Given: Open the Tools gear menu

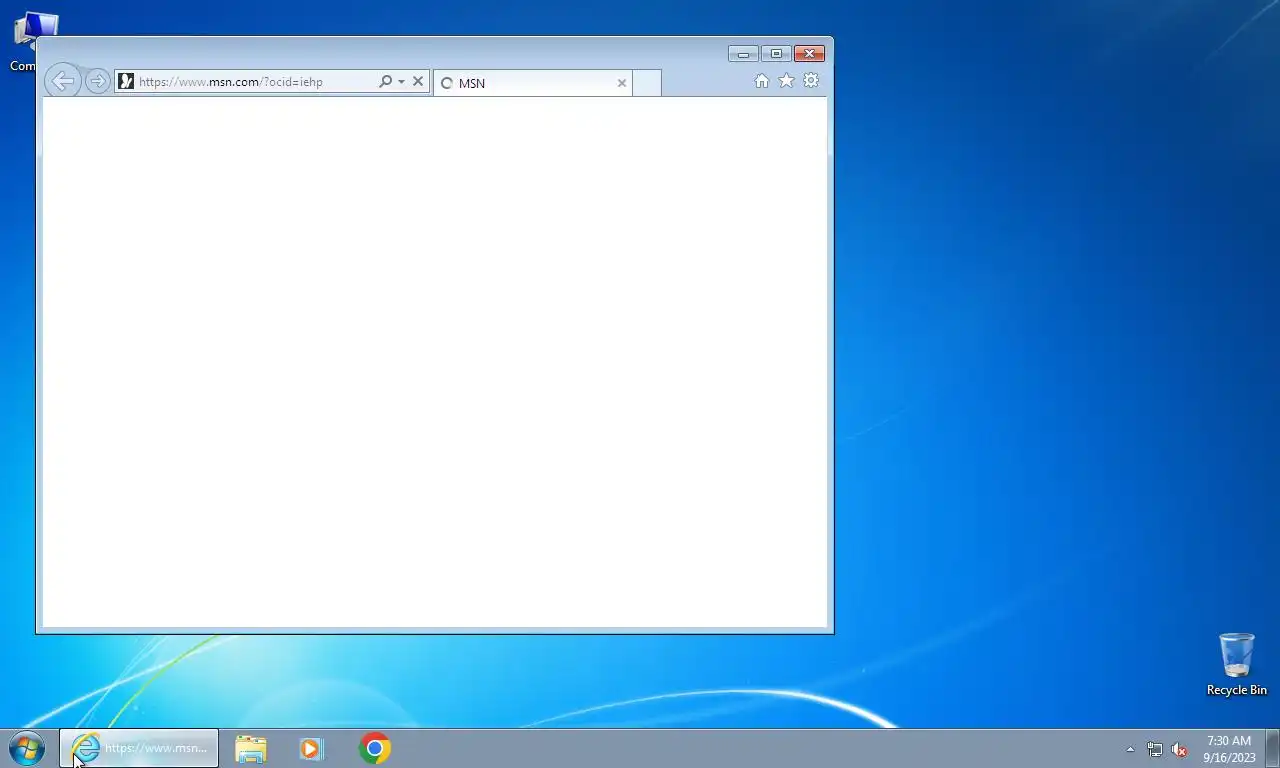Looking at the screenshot, I should [811, 81].
